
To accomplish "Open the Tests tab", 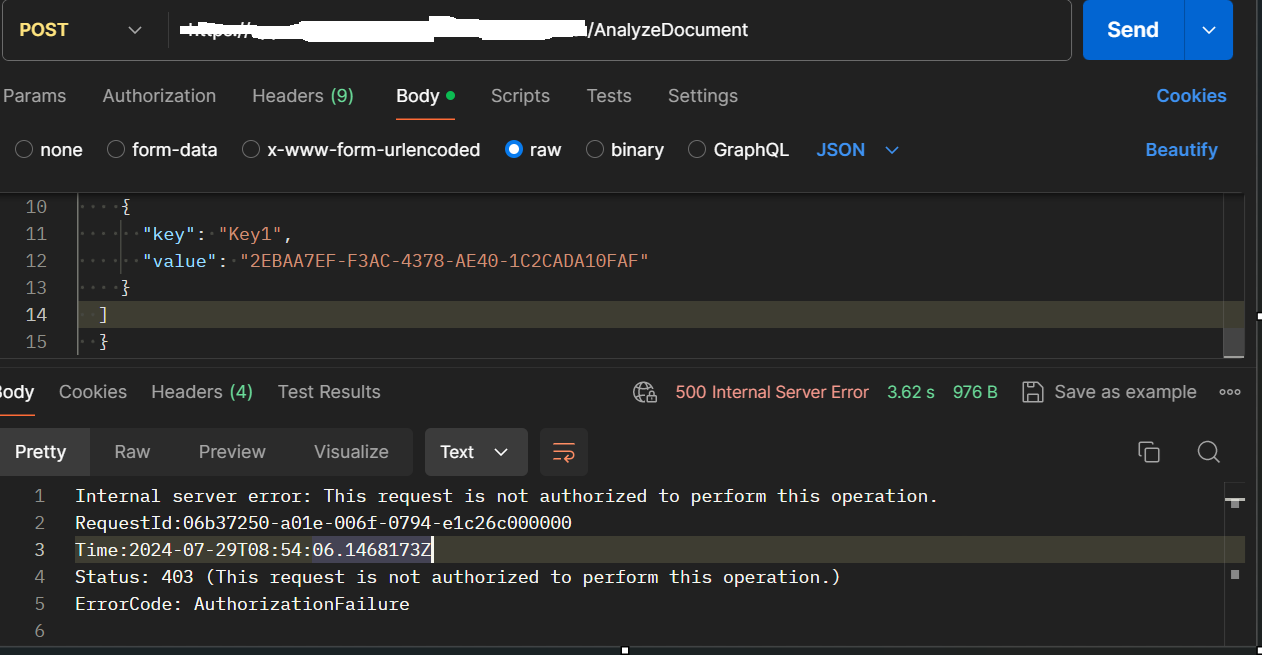I will click(609, 96).
